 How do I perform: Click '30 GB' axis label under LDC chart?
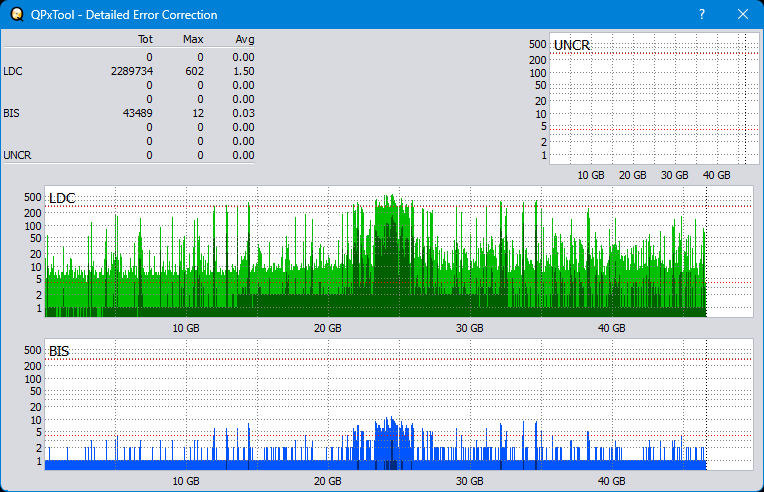[x=470, y=328]
